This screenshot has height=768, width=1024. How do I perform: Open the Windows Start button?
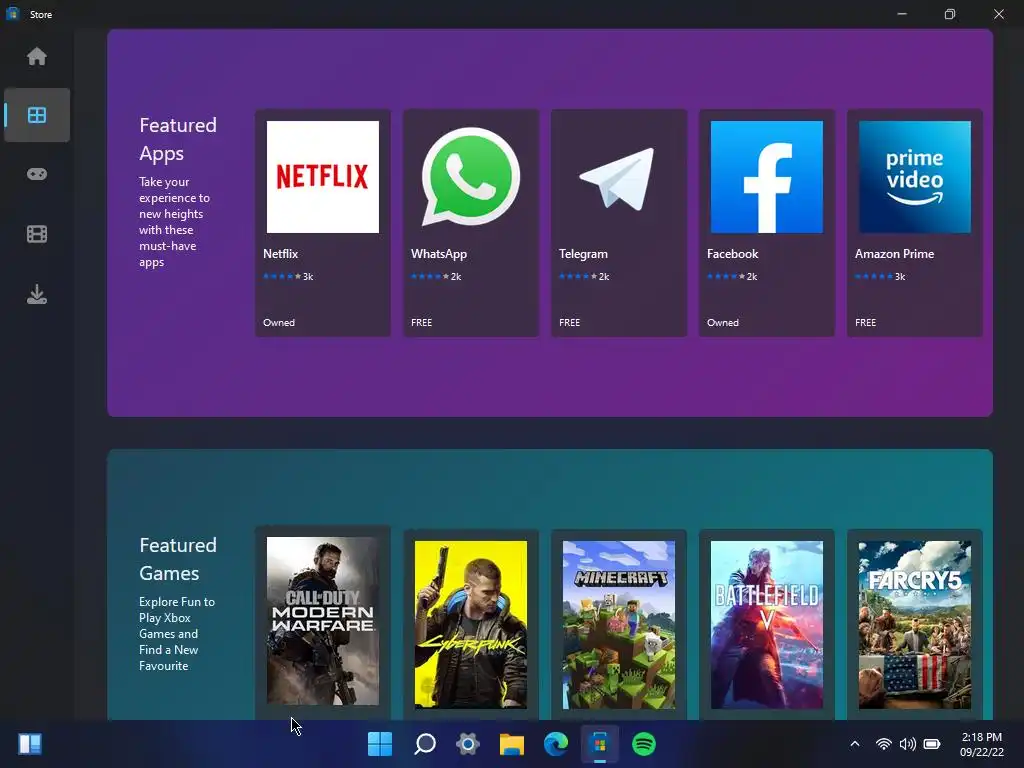coord(380,744)
